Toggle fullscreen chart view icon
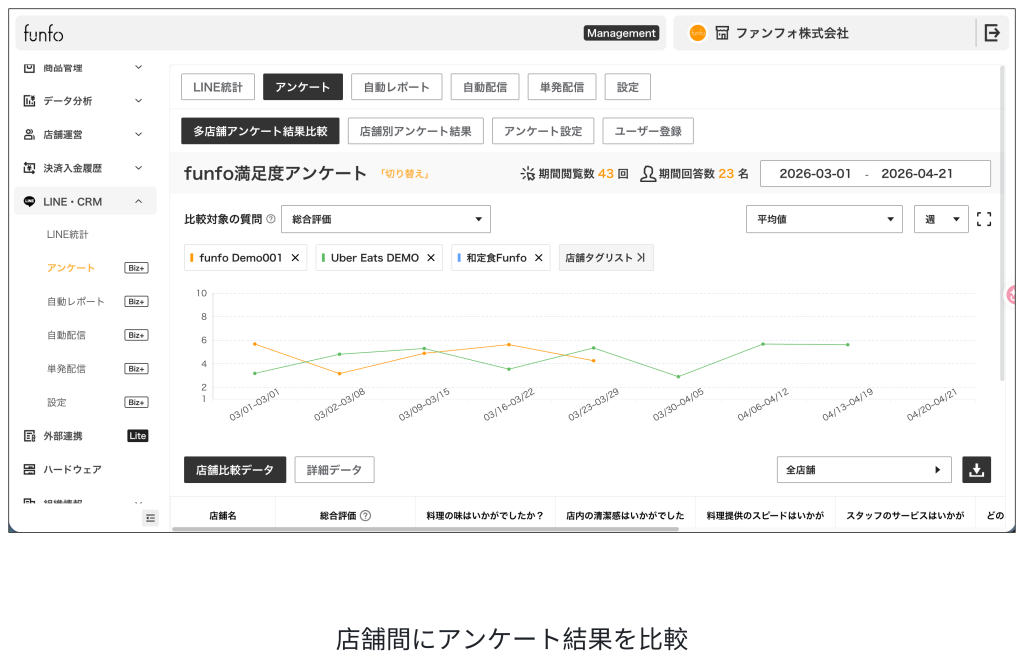This screenshot has width=1024, height=664. 983,219
